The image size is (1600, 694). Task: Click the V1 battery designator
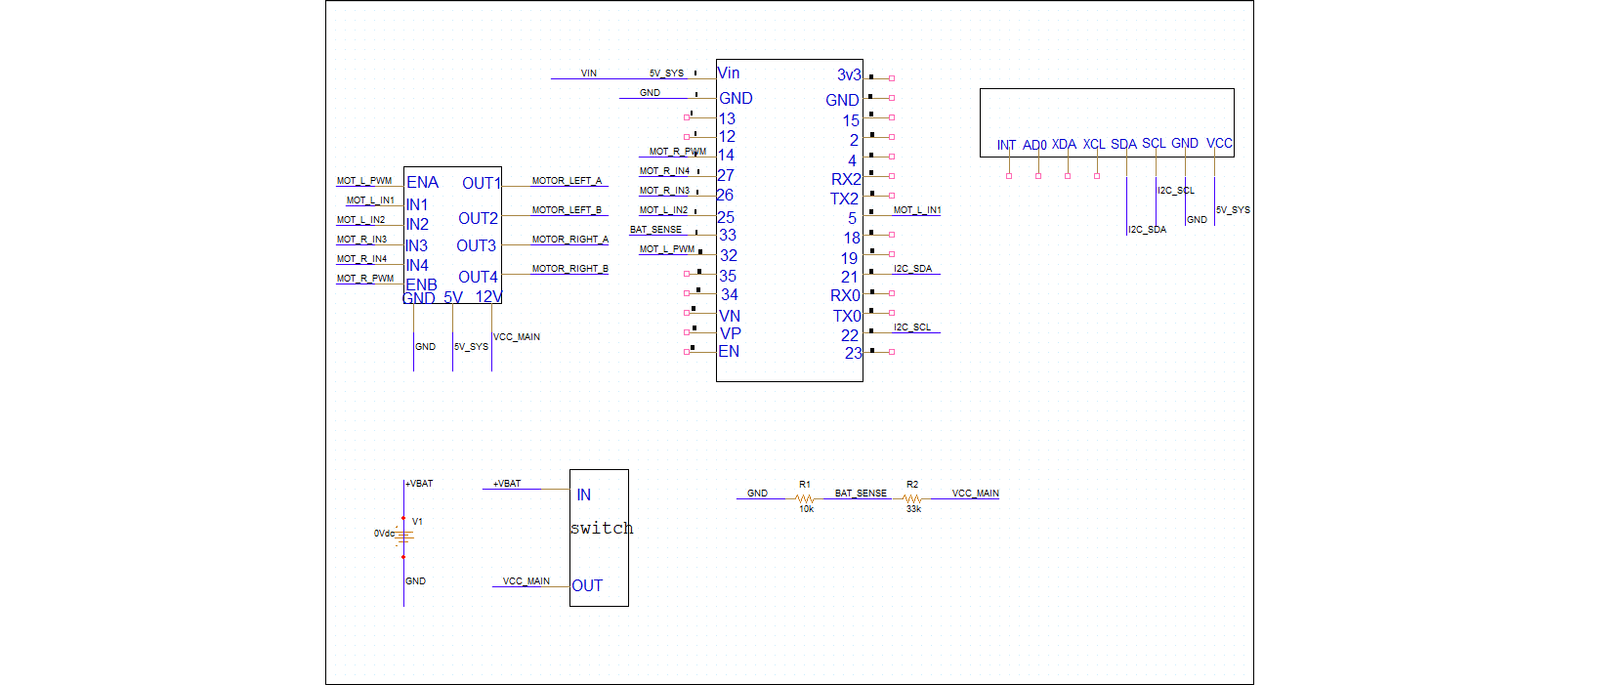(x=417, y=522)
